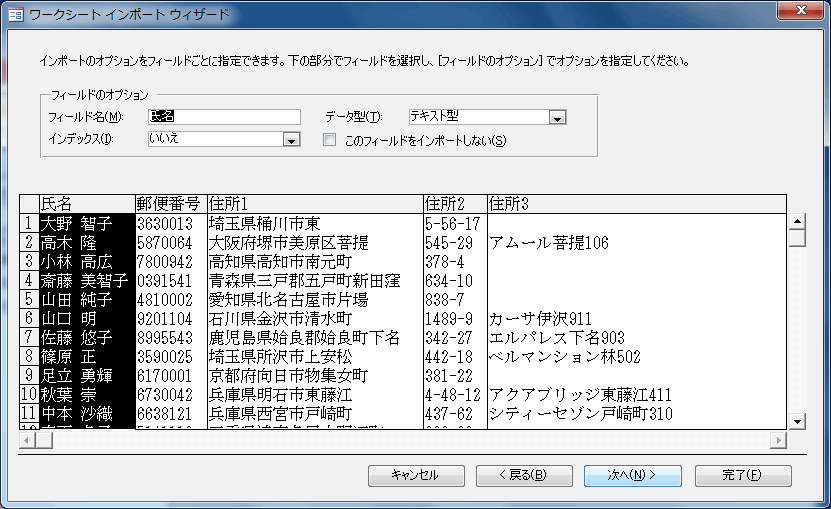Click 住所2 cell 4-48-12
The image size is (831, 509).
coord(455,395)
